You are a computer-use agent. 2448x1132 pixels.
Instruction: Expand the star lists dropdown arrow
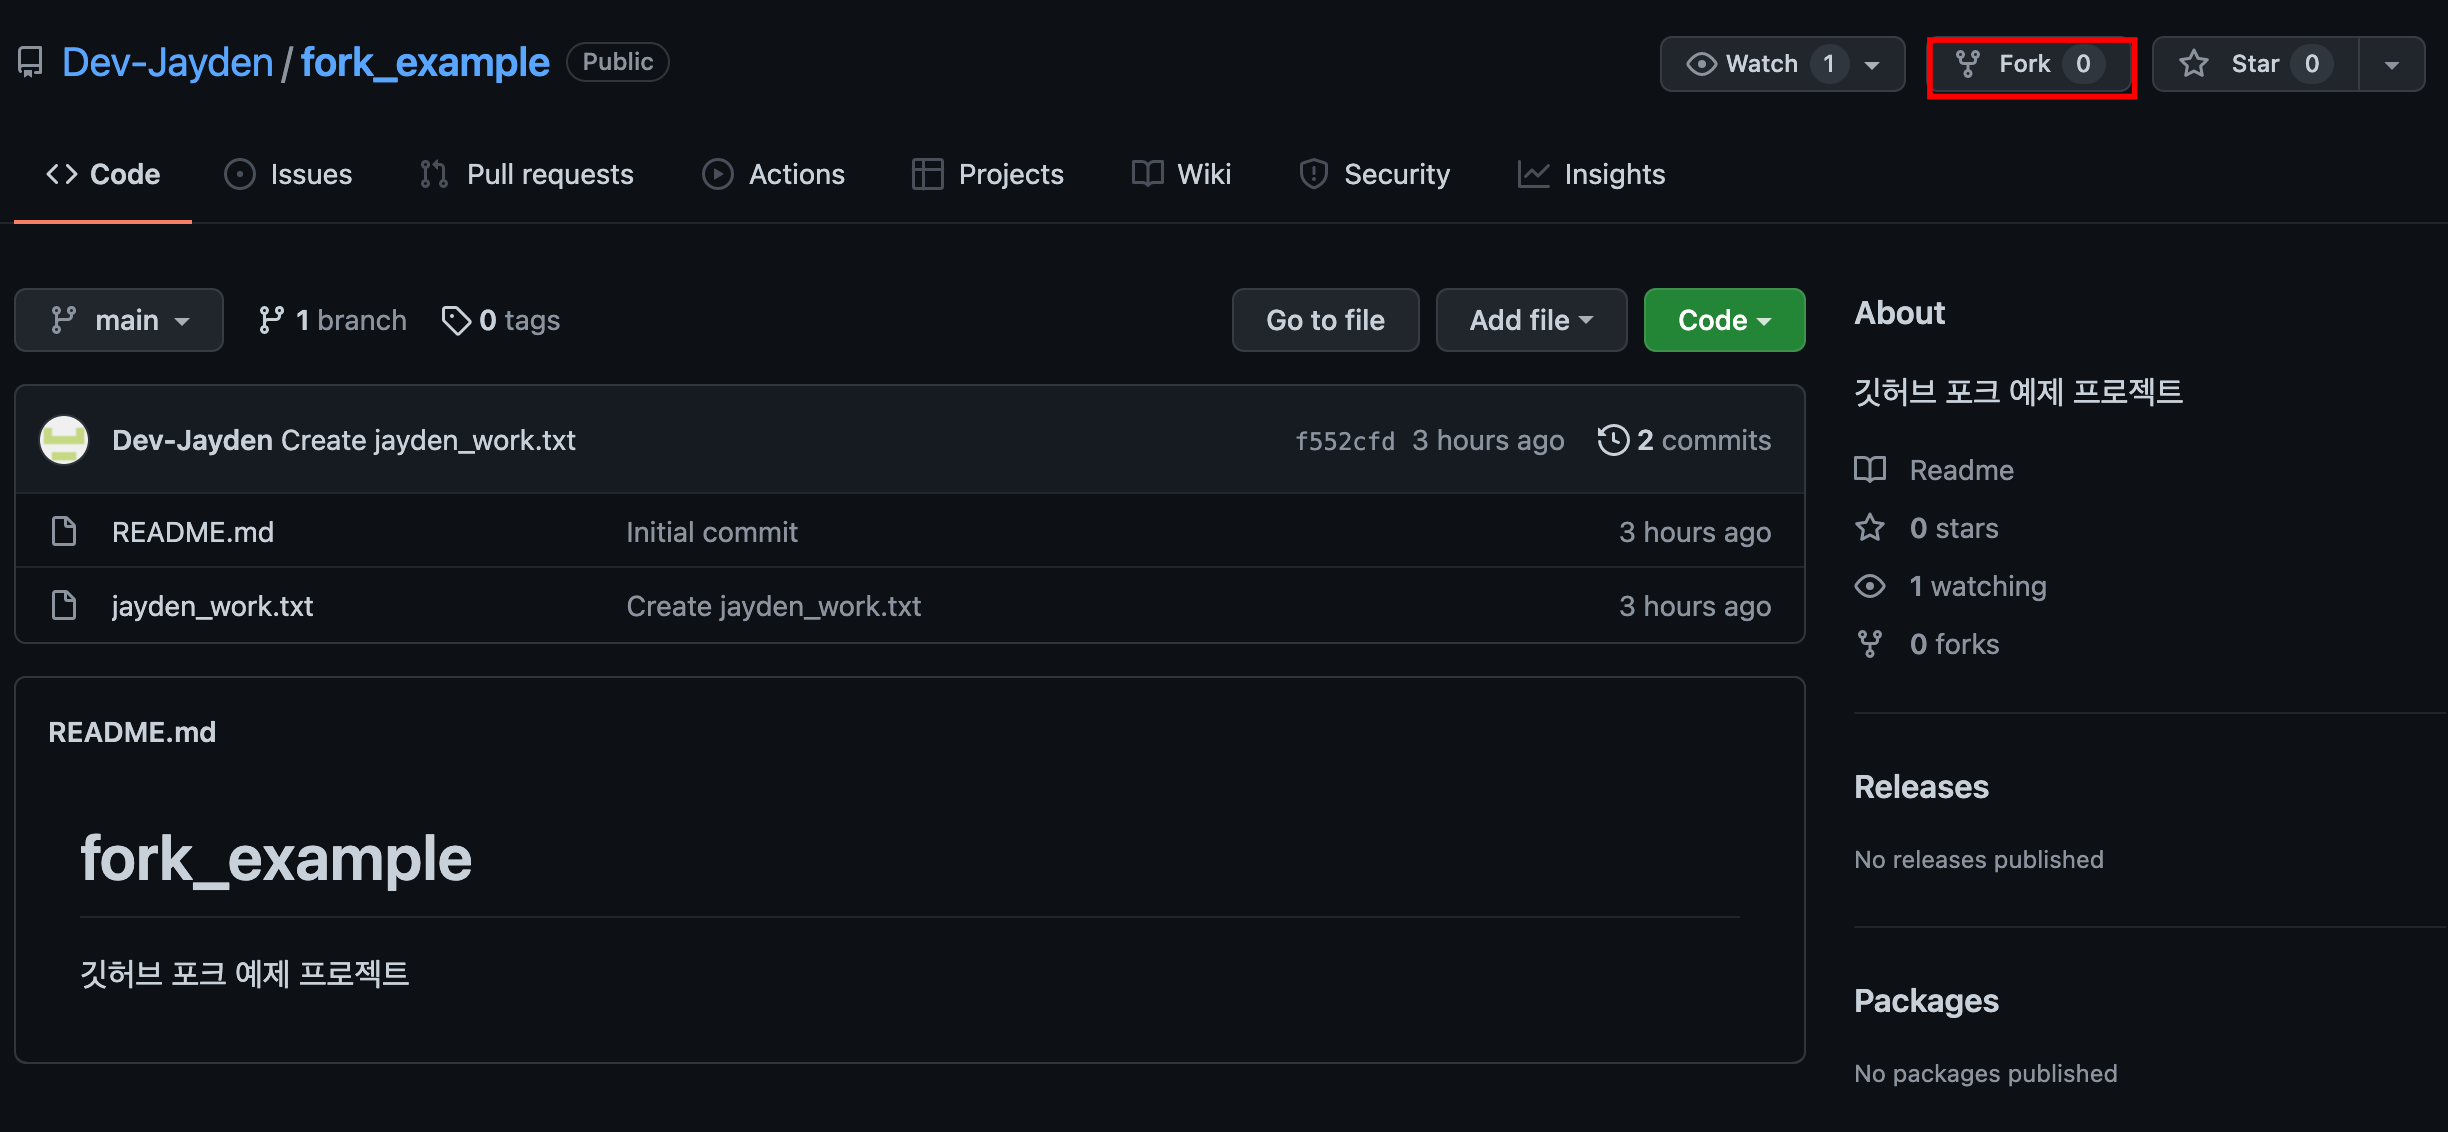[x=2391, y=64]
